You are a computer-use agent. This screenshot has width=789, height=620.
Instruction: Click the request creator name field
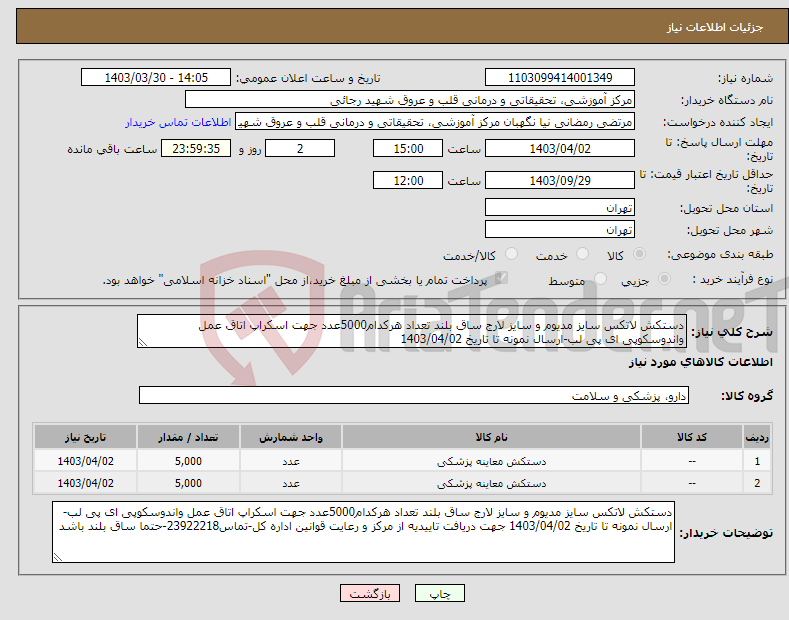pyautogui.click(x=435, y=122)
